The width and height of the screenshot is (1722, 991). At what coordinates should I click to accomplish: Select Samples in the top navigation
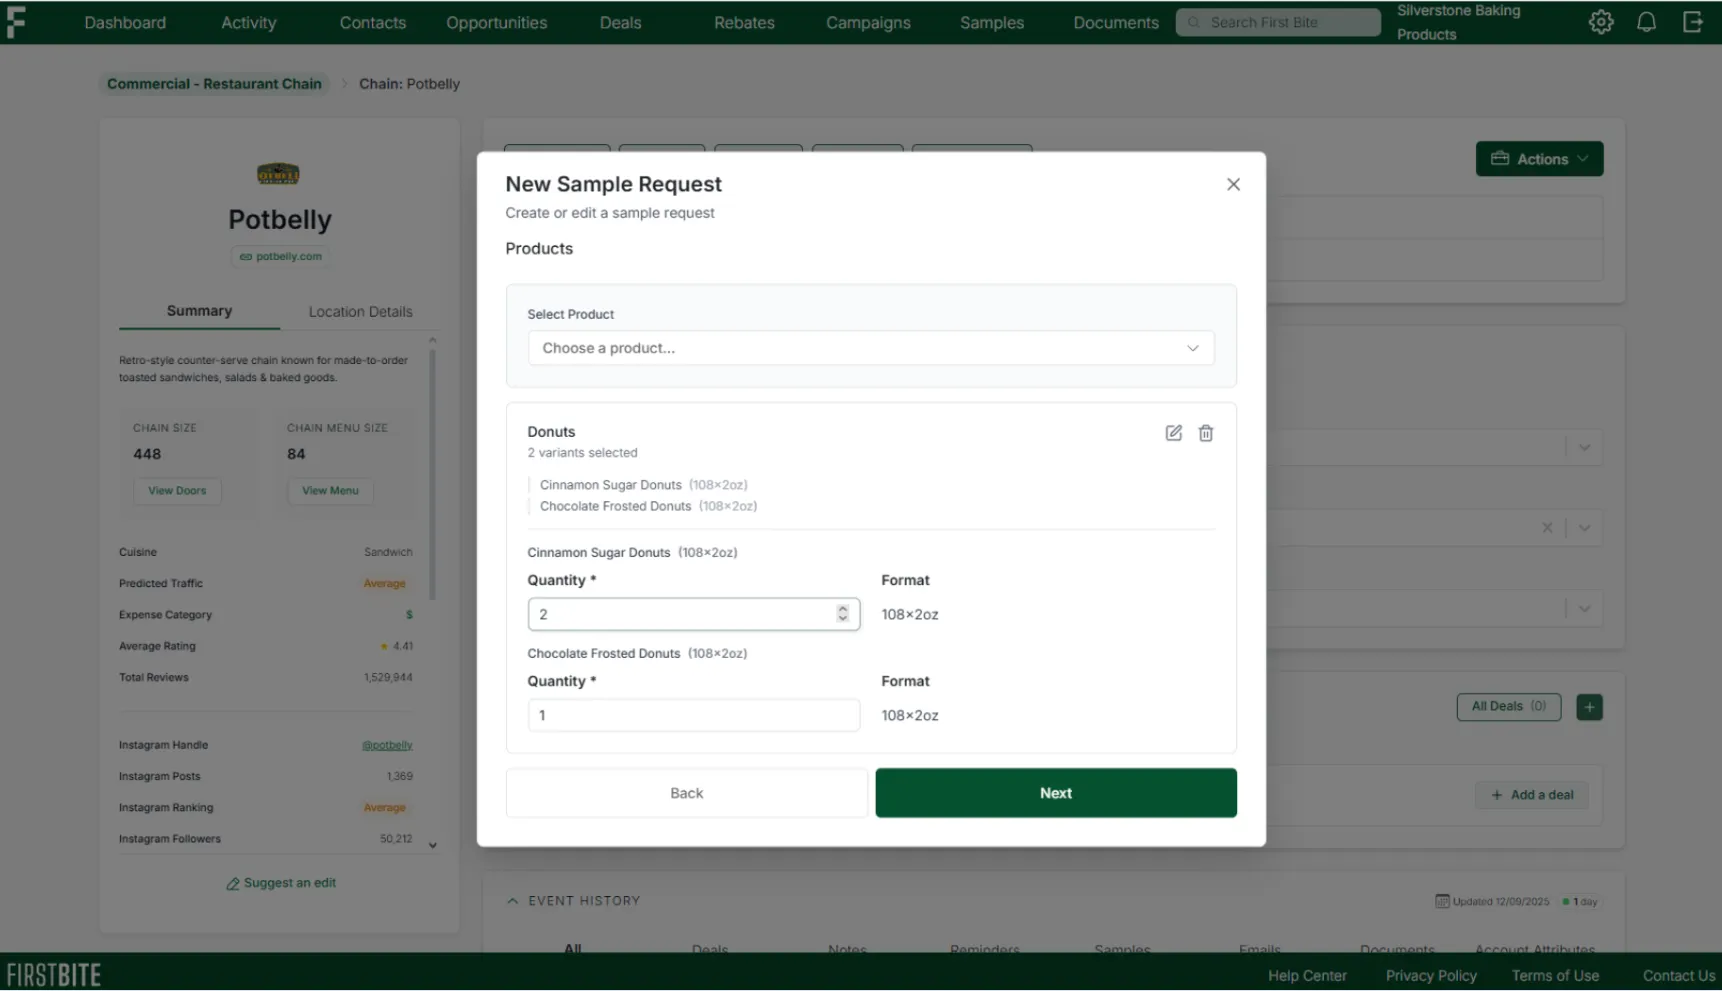[992, 22]
